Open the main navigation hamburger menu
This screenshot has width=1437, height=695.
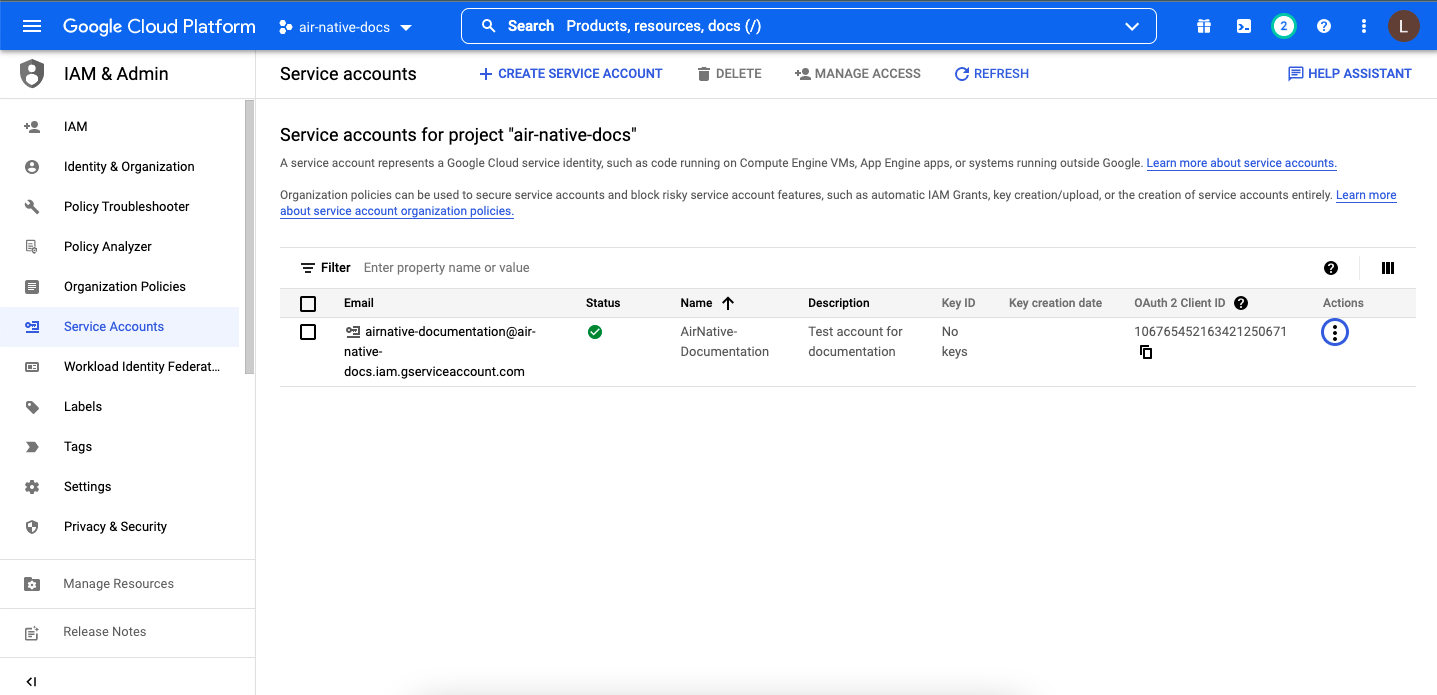click(32, 26)
